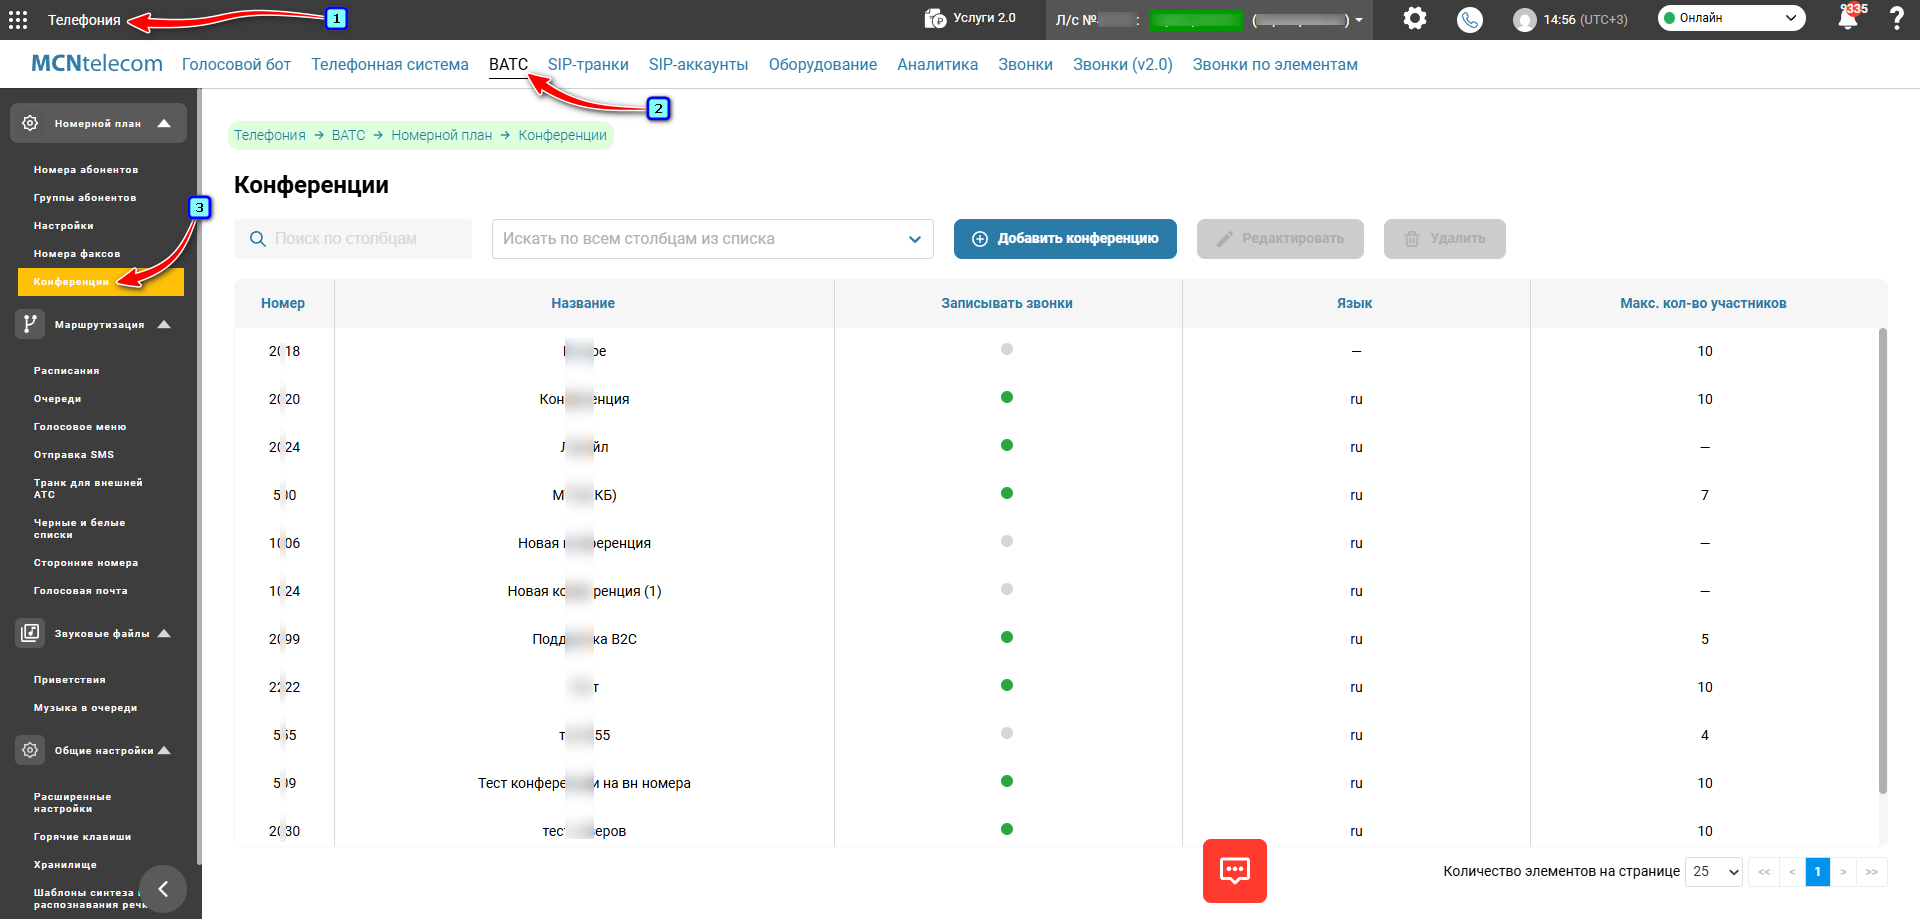Open account selector dropdown arrow

click(x=1359, y=20)
